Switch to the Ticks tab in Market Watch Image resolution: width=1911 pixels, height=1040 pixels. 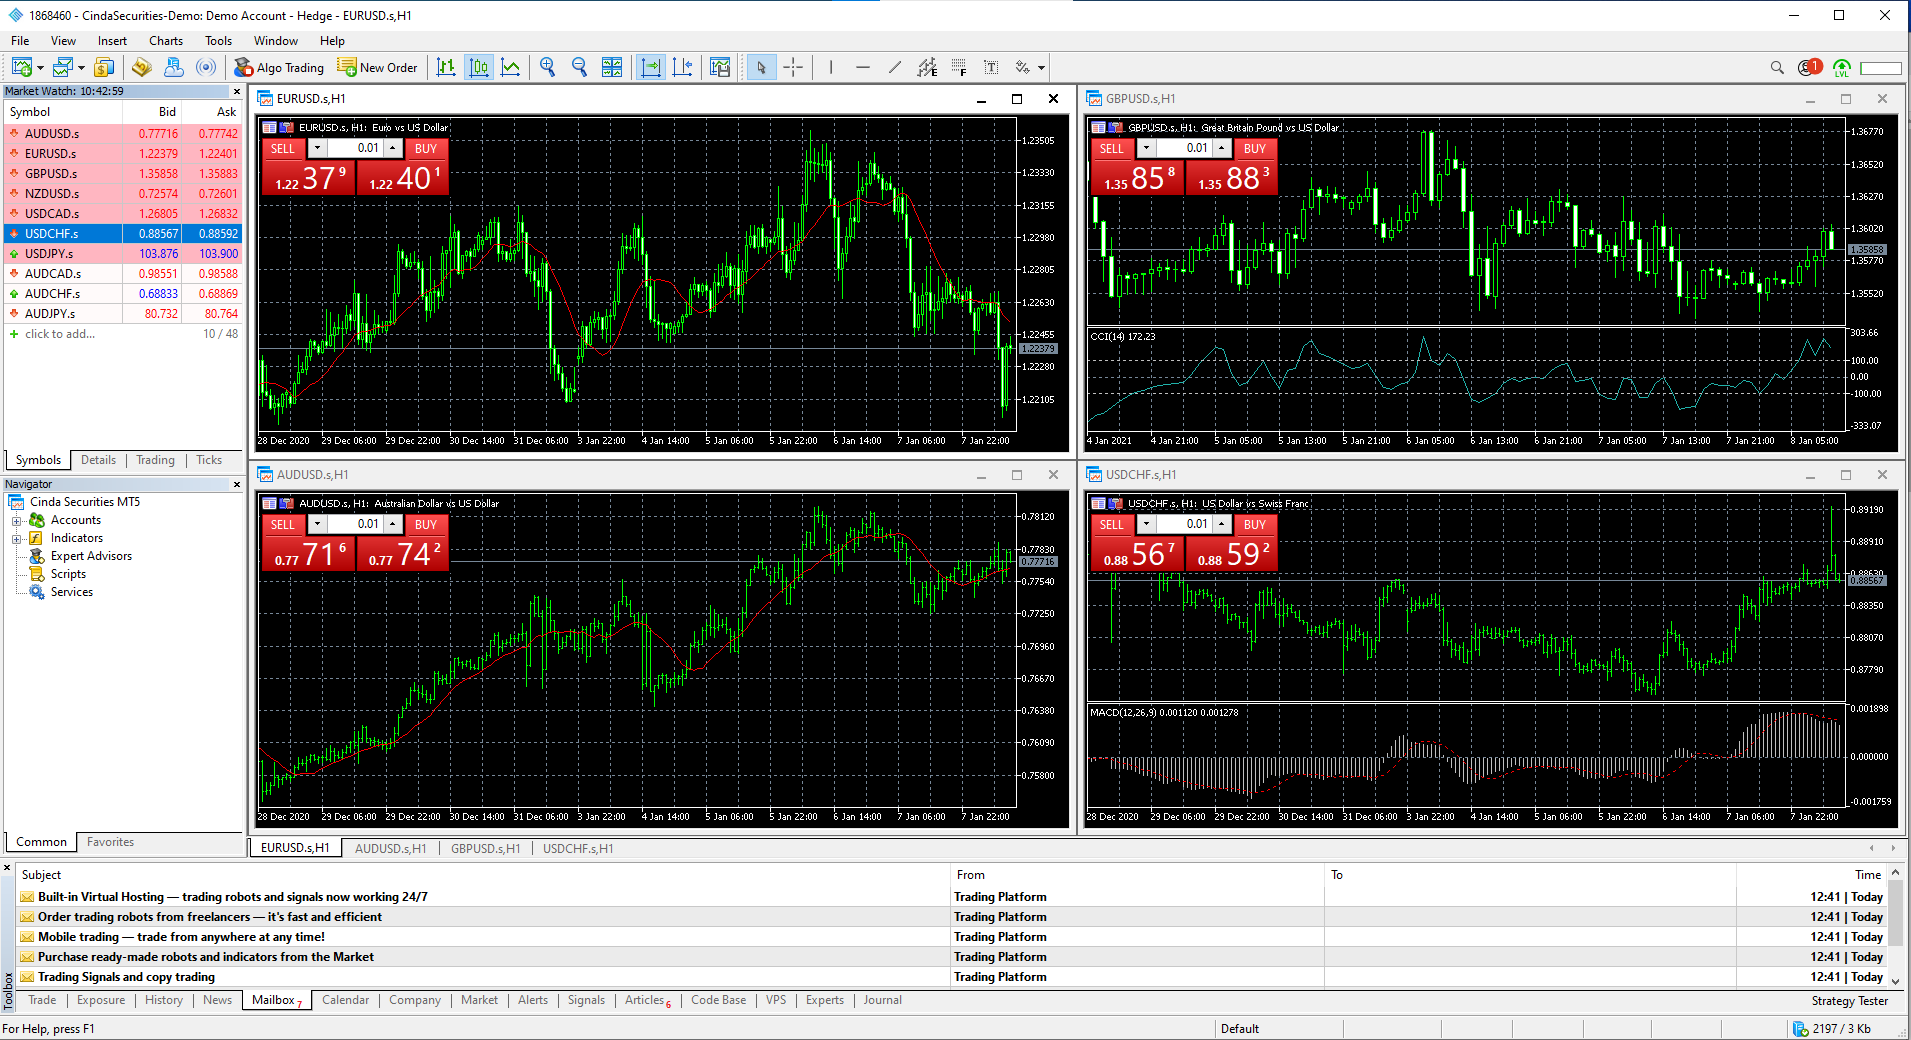click(209, 460)
